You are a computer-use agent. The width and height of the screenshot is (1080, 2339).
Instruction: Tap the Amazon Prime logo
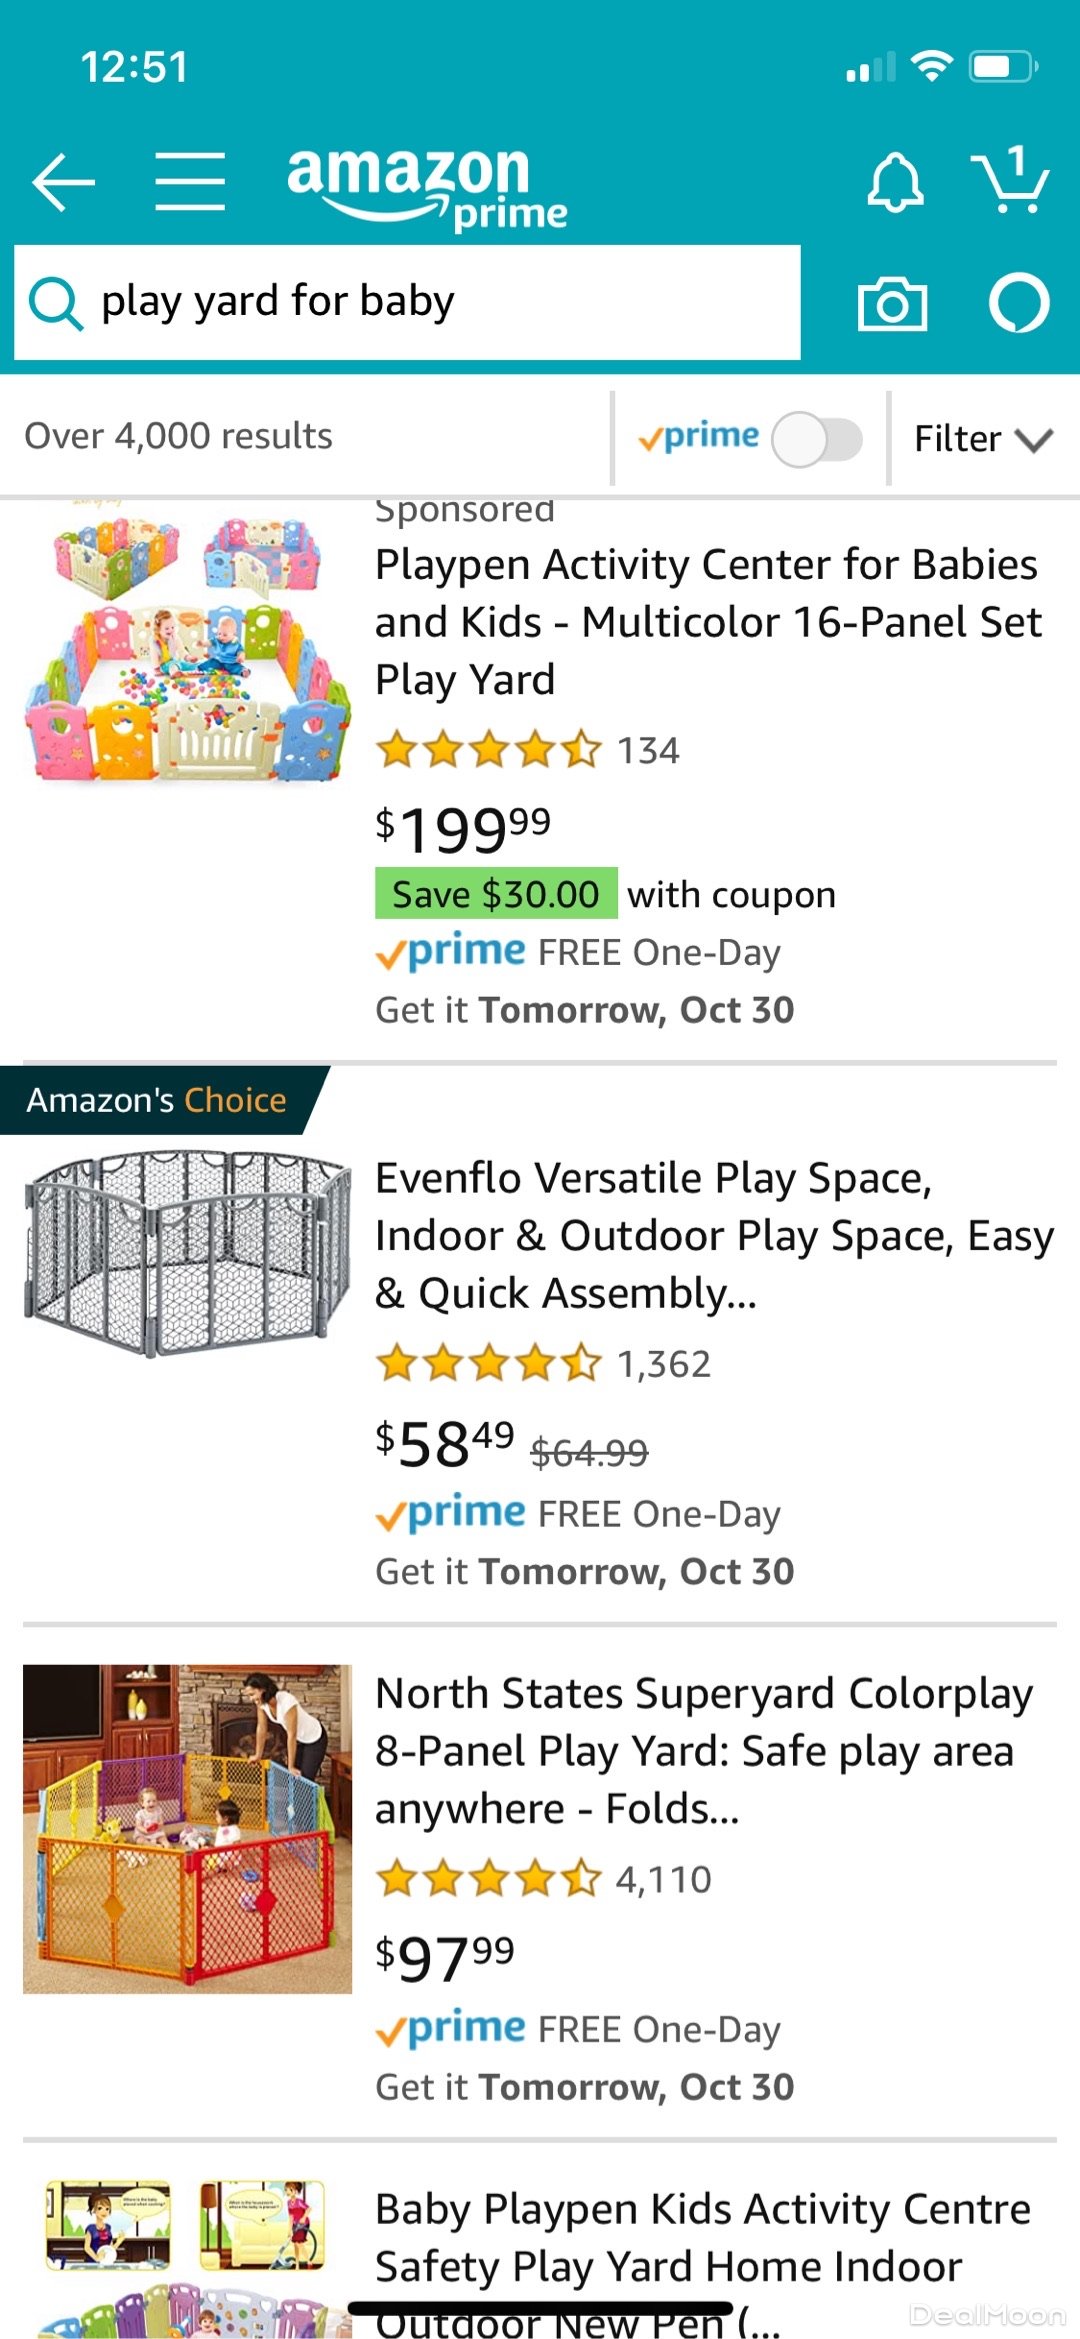[427, 186]
